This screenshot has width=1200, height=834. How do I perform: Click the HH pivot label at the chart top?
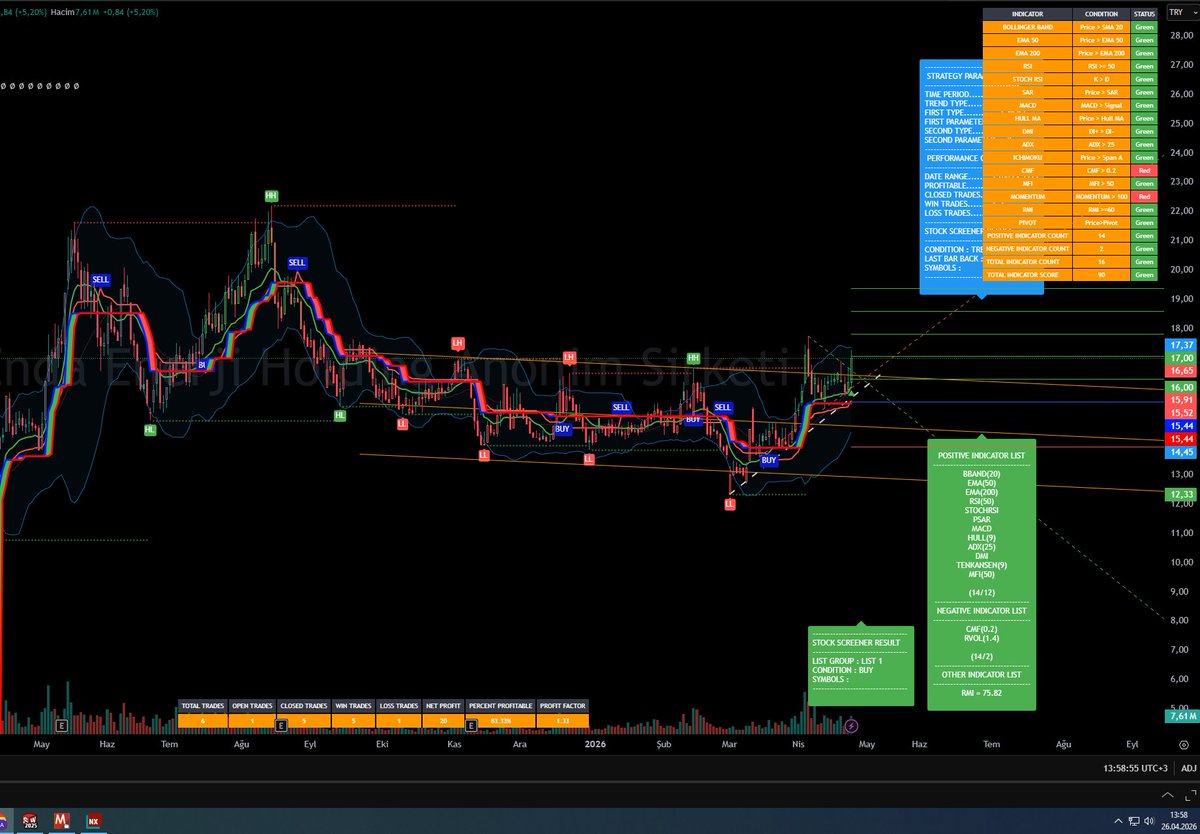(270, 196)
